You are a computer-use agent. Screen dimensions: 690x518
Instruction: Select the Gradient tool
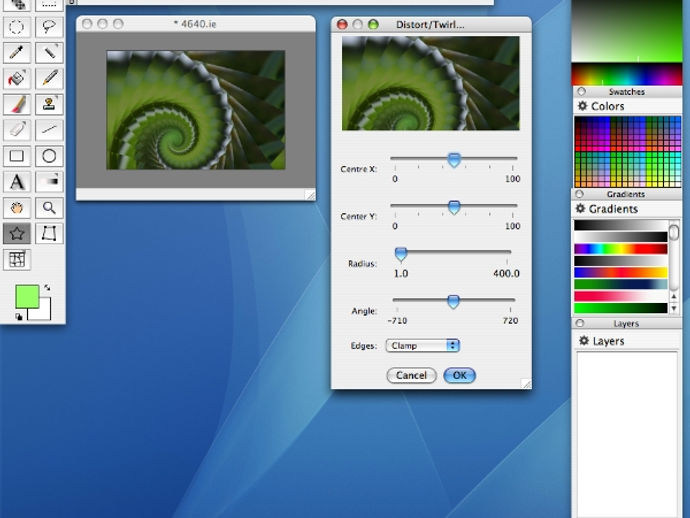pos(49,182)
